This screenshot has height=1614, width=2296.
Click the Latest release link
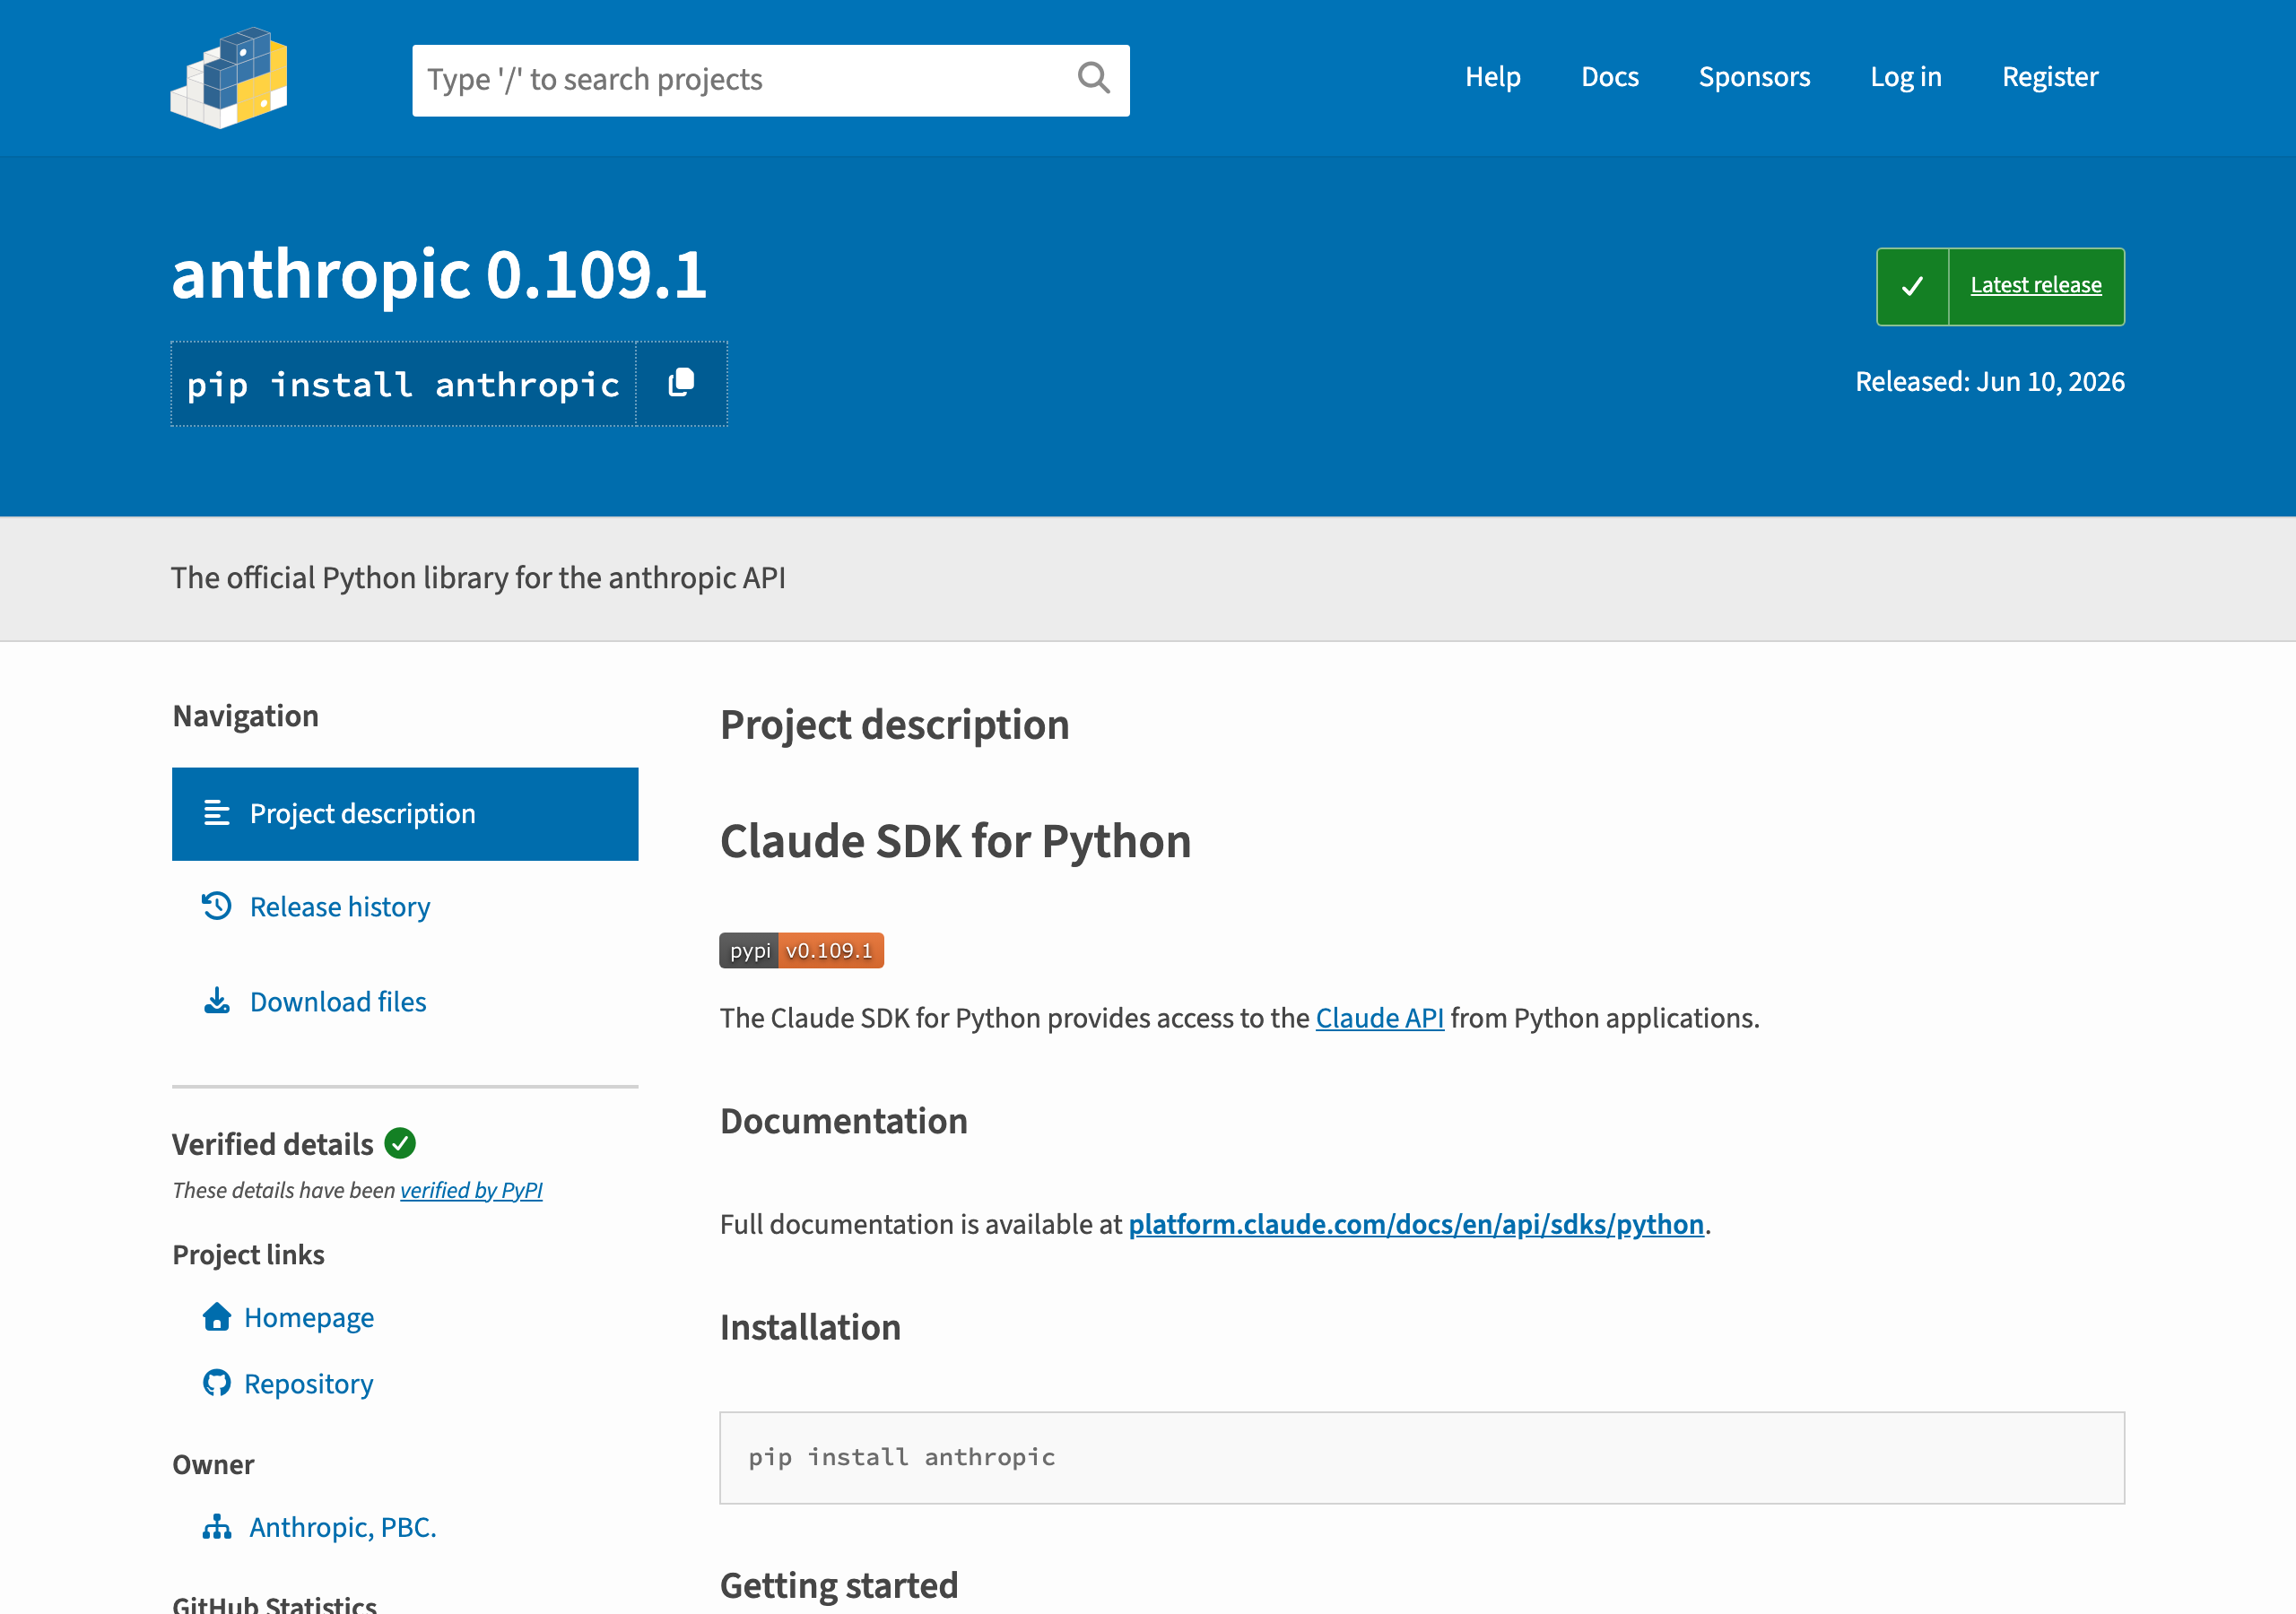click(x=2035, y=285)
